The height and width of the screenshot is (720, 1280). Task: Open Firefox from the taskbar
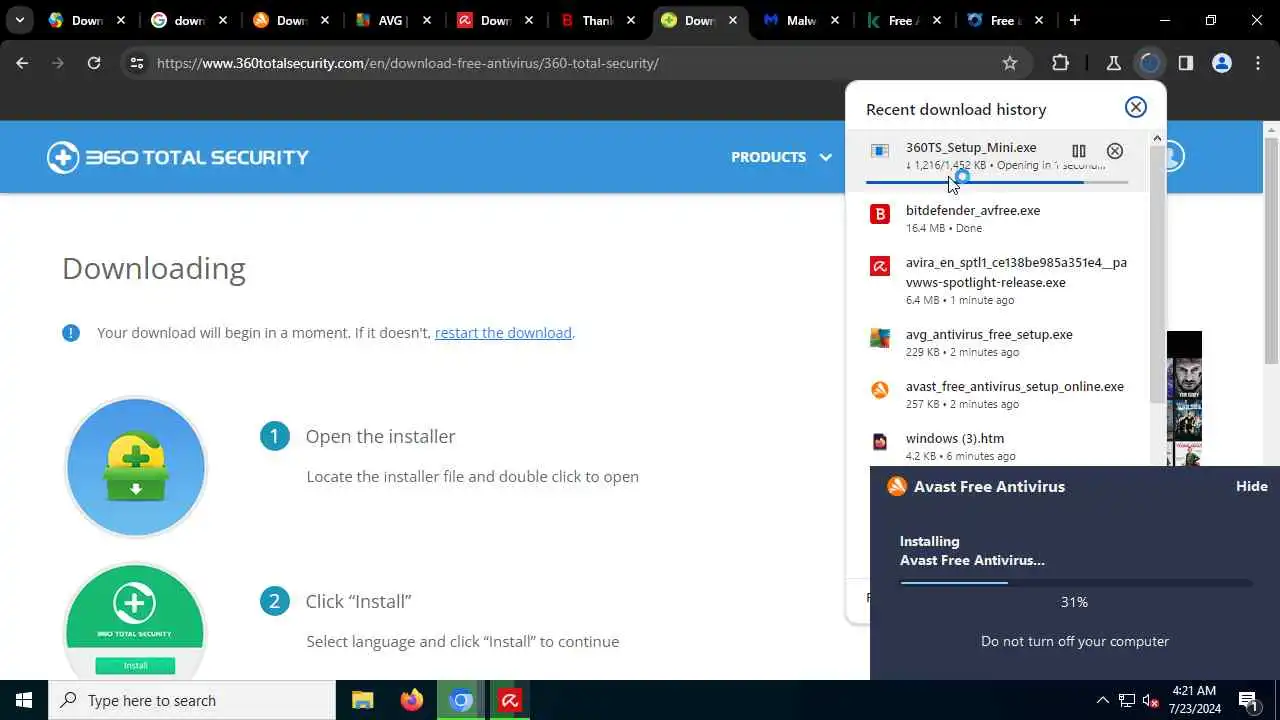pos(412,700)
